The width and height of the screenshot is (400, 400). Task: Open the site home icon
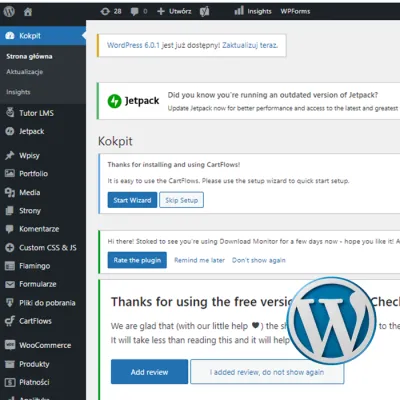(28, 12)
